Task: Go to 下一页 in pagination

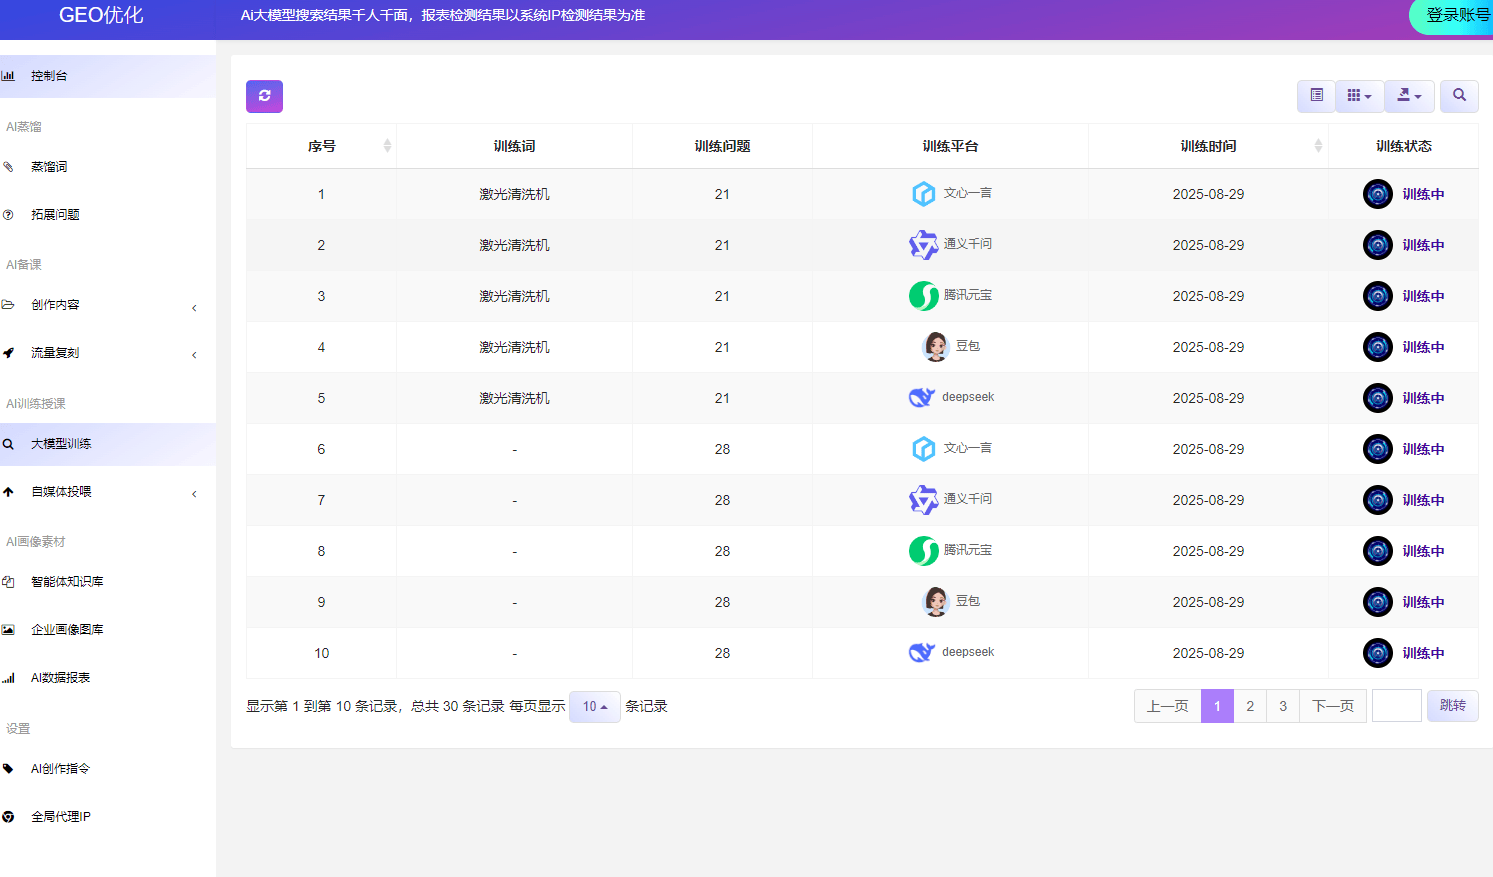Action: 1332,705
